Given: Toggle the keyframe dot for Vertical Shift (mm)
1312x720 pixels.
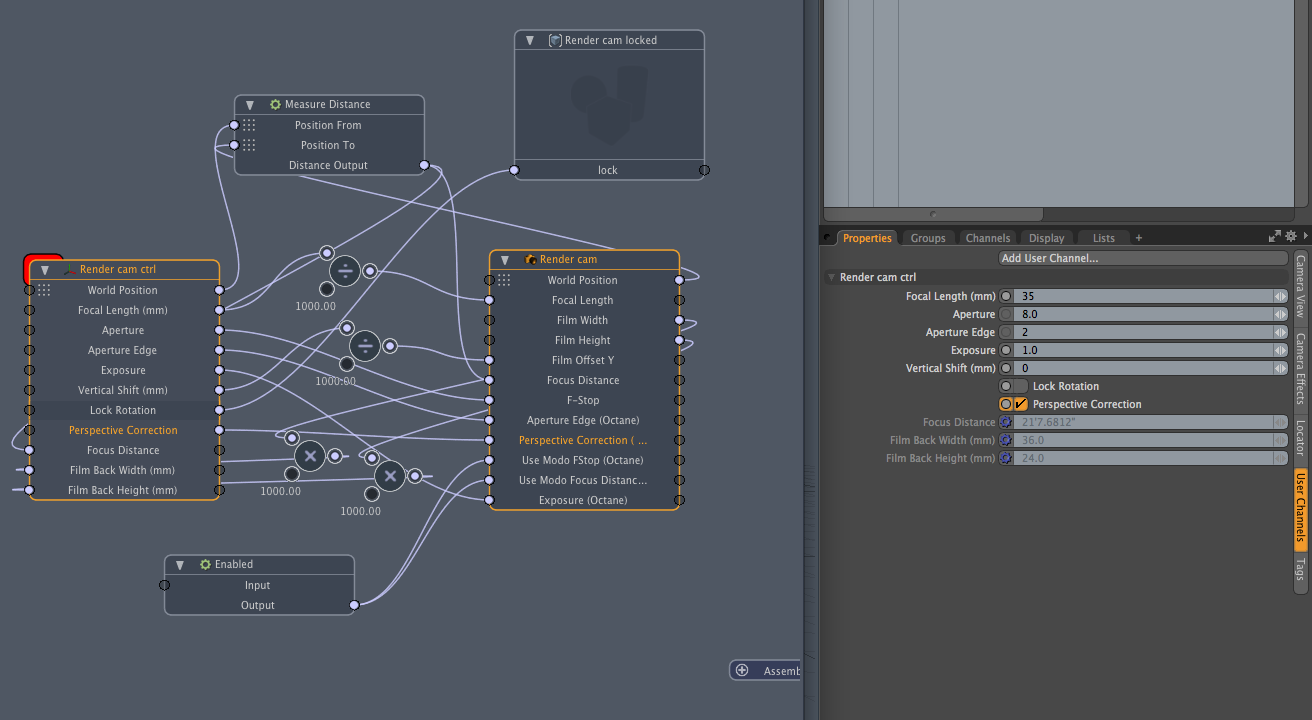Looking at the screenshot, I should 1006,368.
